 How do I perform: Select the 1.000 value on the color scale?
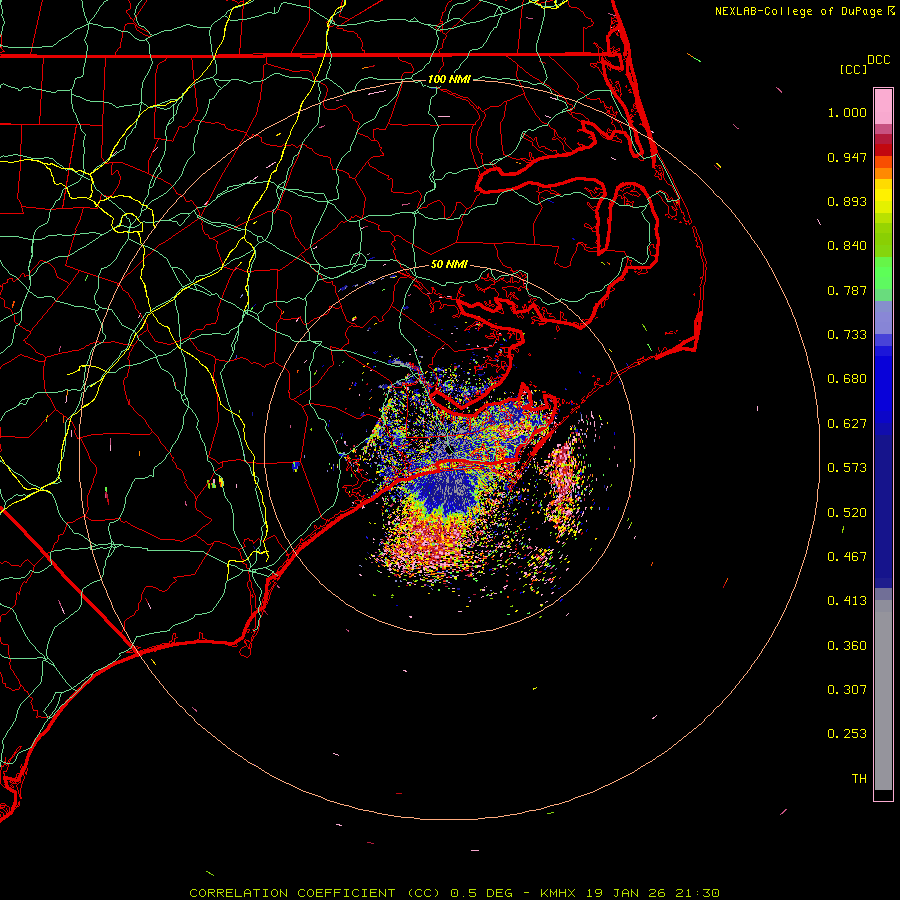(x=847, y=112)
